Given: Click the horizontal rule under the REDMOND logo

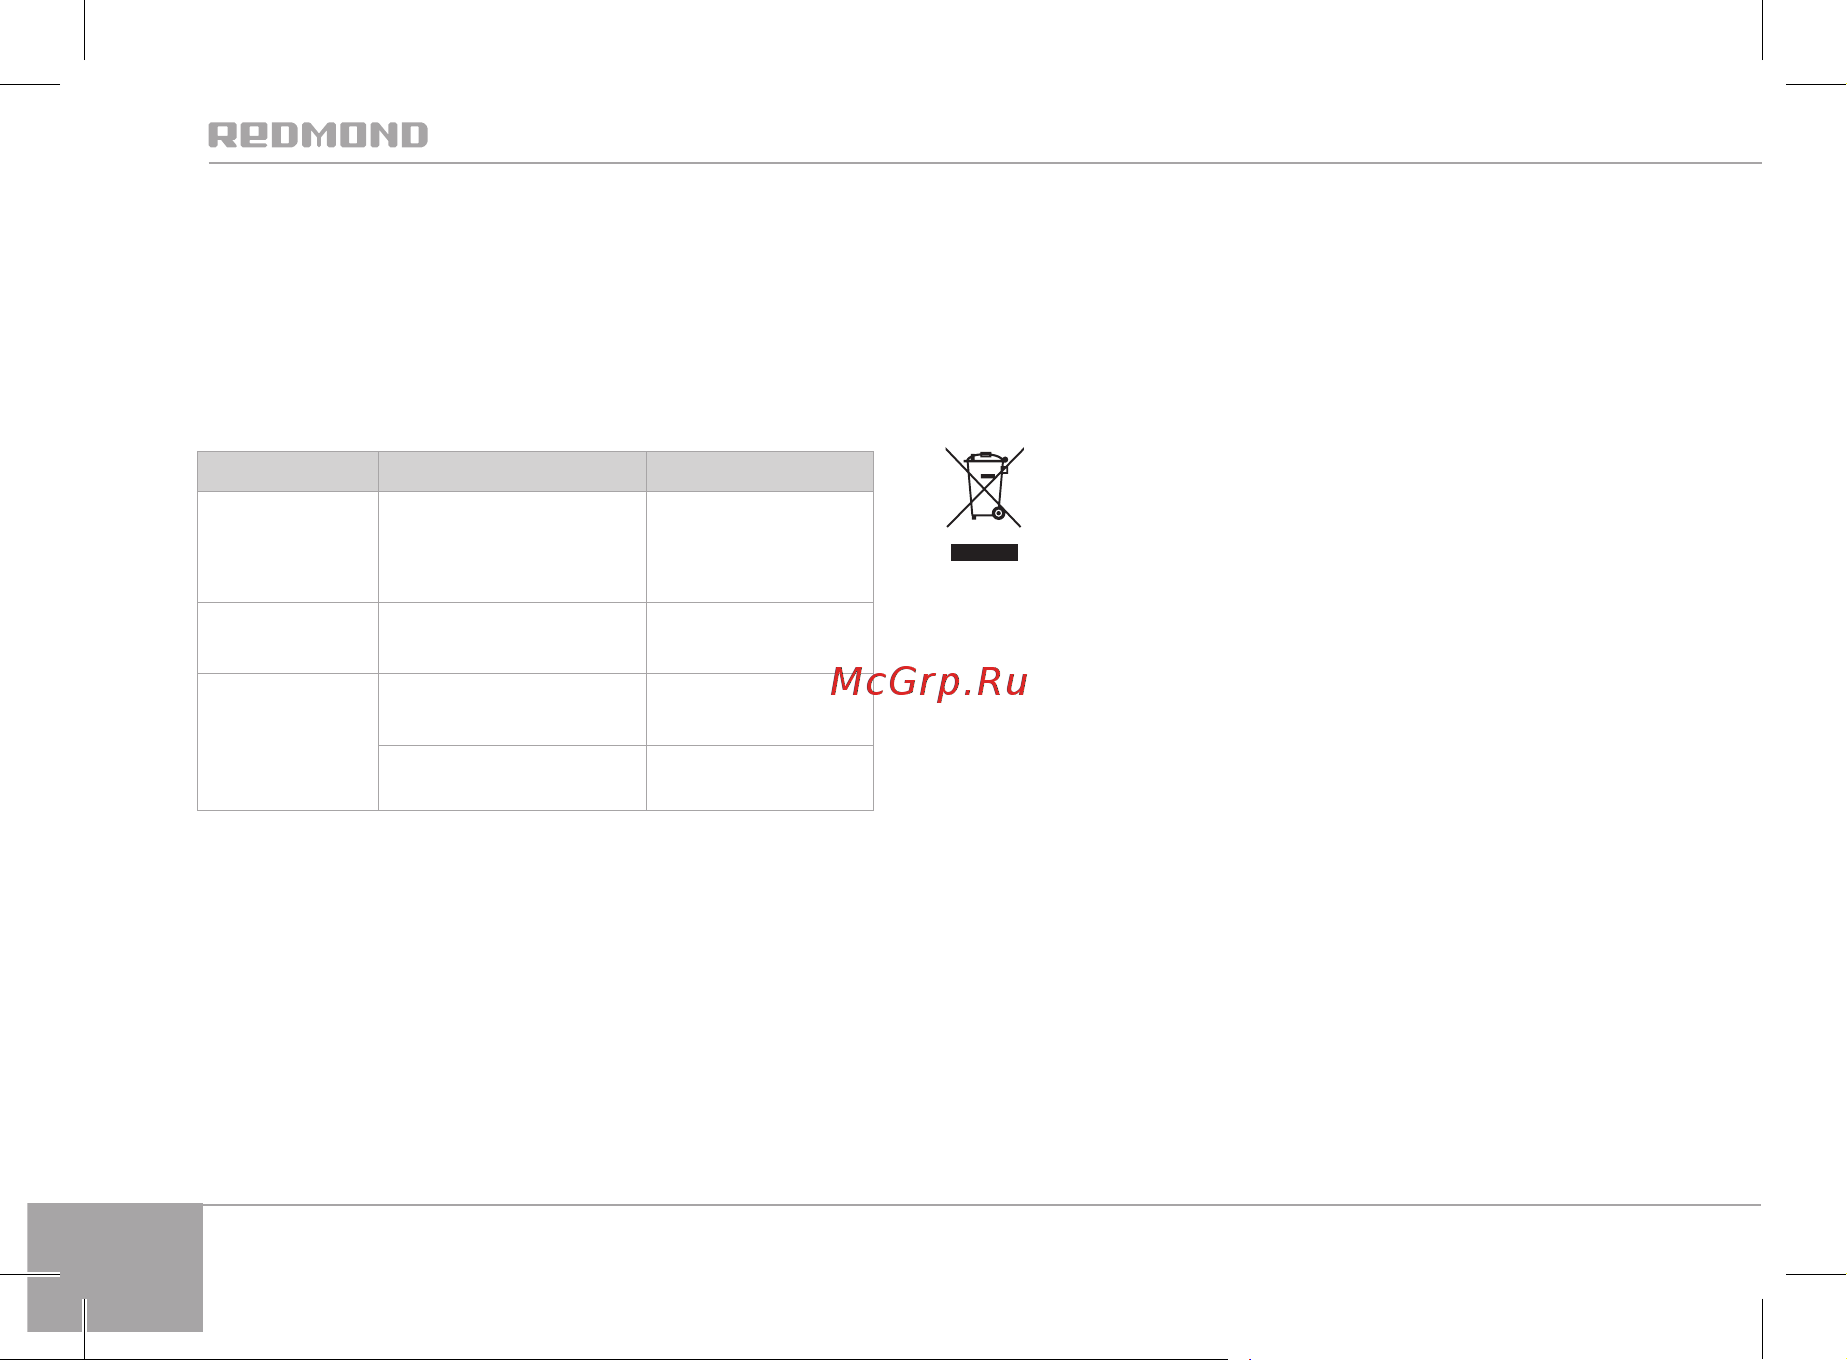Looking at the screenshot, I should click(x=985, y=163).
